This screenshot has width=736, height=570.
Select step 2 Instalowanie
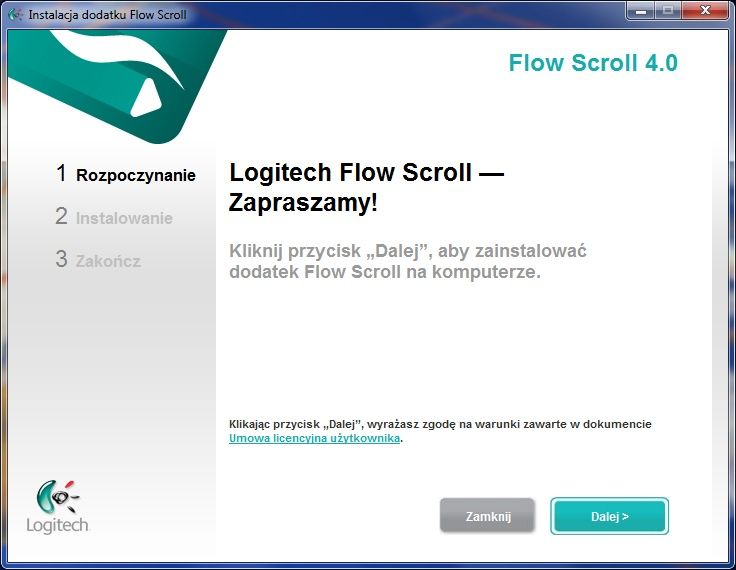(x=114, y=217)
